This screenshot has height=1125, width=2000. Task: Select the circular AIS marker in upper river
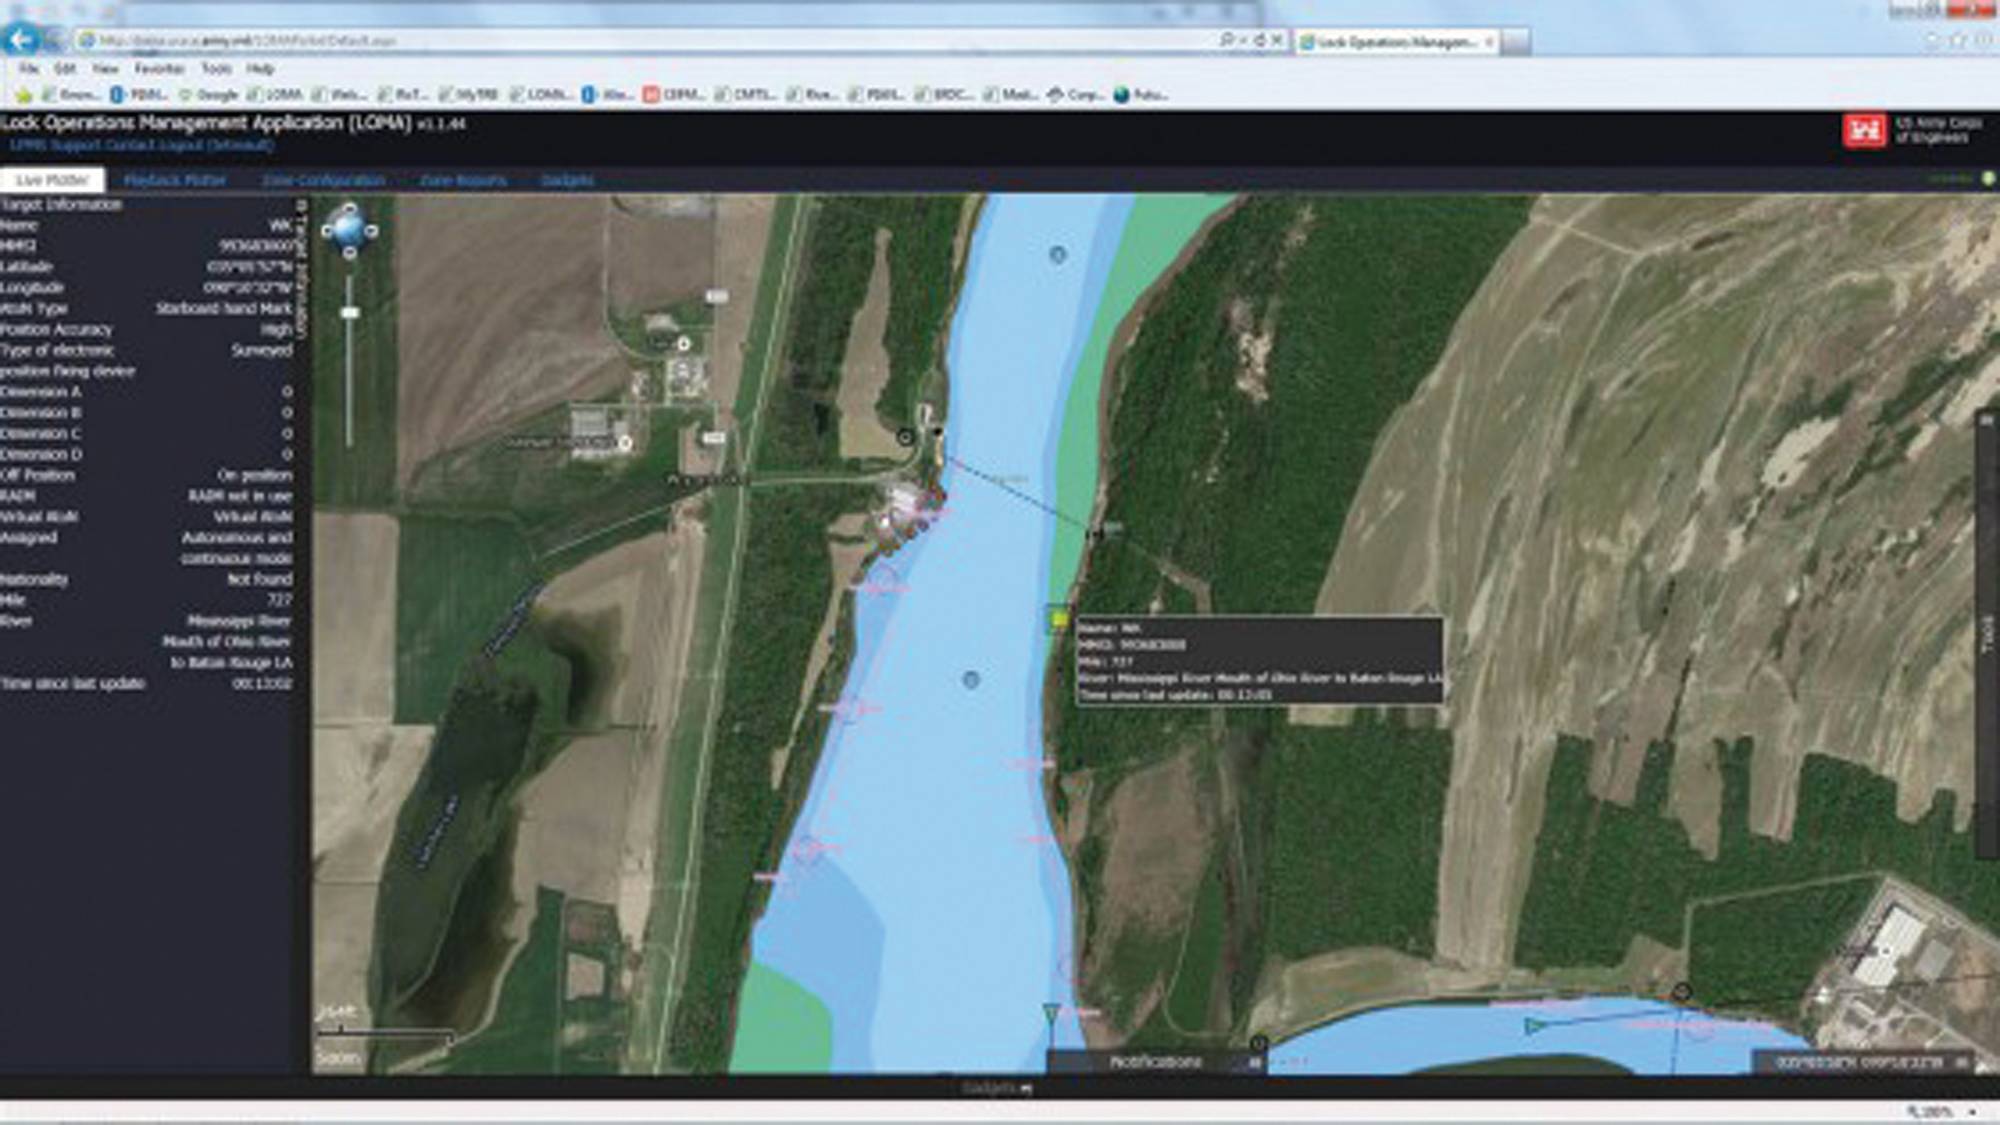coord(1057,255)
